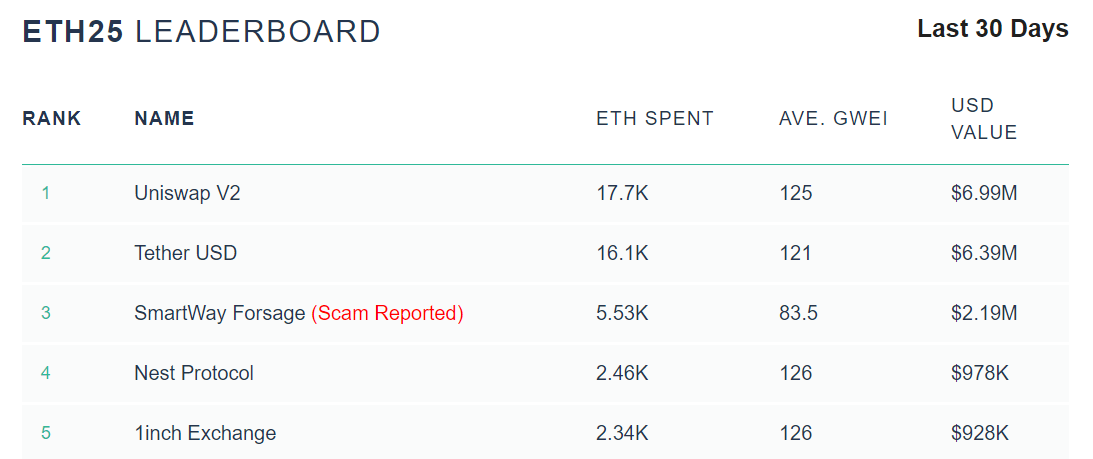Click the AVE. GWEI column header

833,119
